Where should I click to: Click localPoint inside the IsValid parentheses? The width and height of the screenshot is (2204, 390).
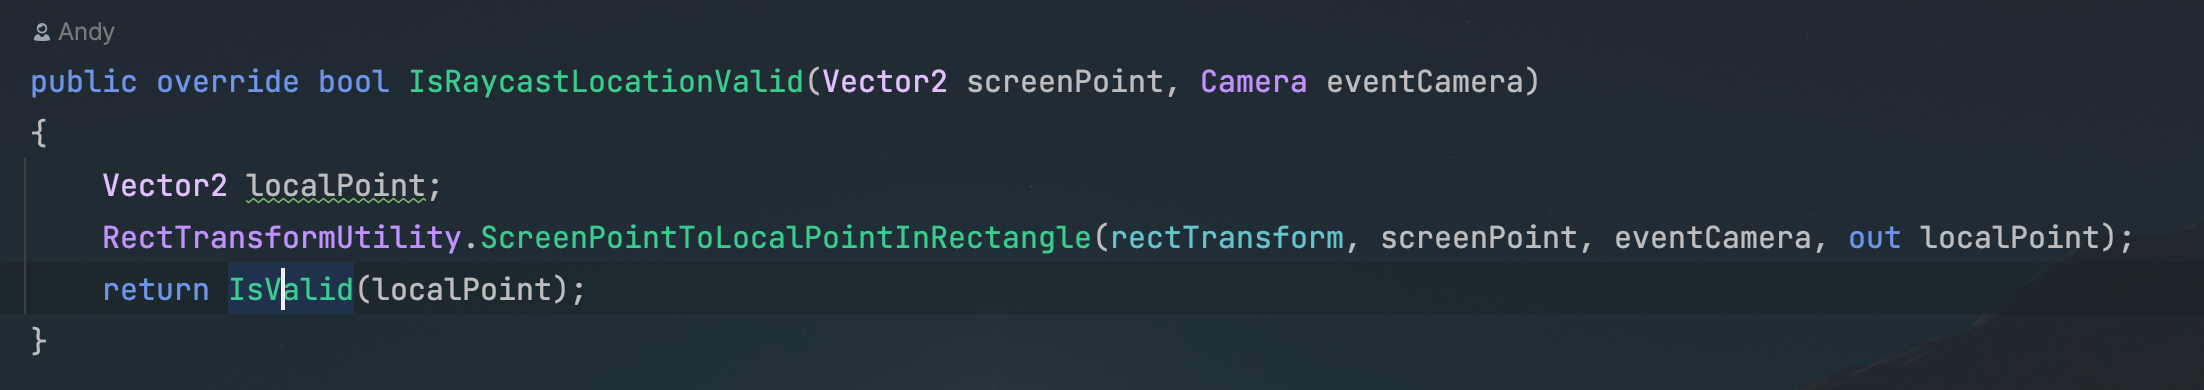(462, 290)
